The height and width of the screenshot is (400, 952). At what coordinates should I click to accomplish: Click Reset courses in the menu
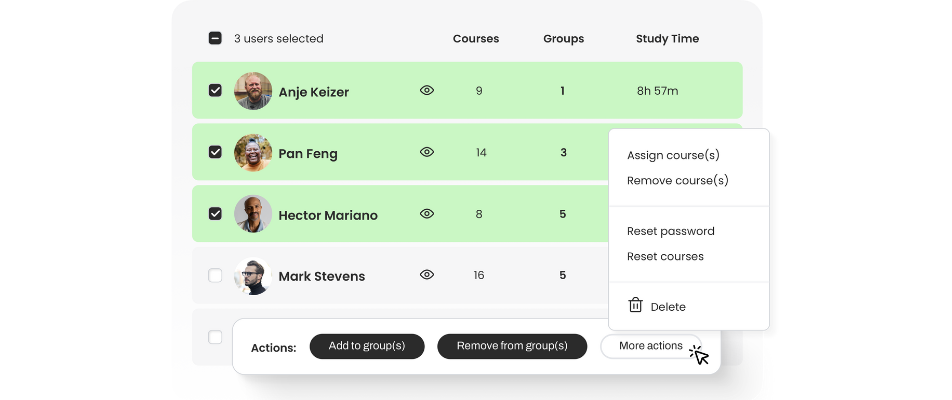[665, 256]
